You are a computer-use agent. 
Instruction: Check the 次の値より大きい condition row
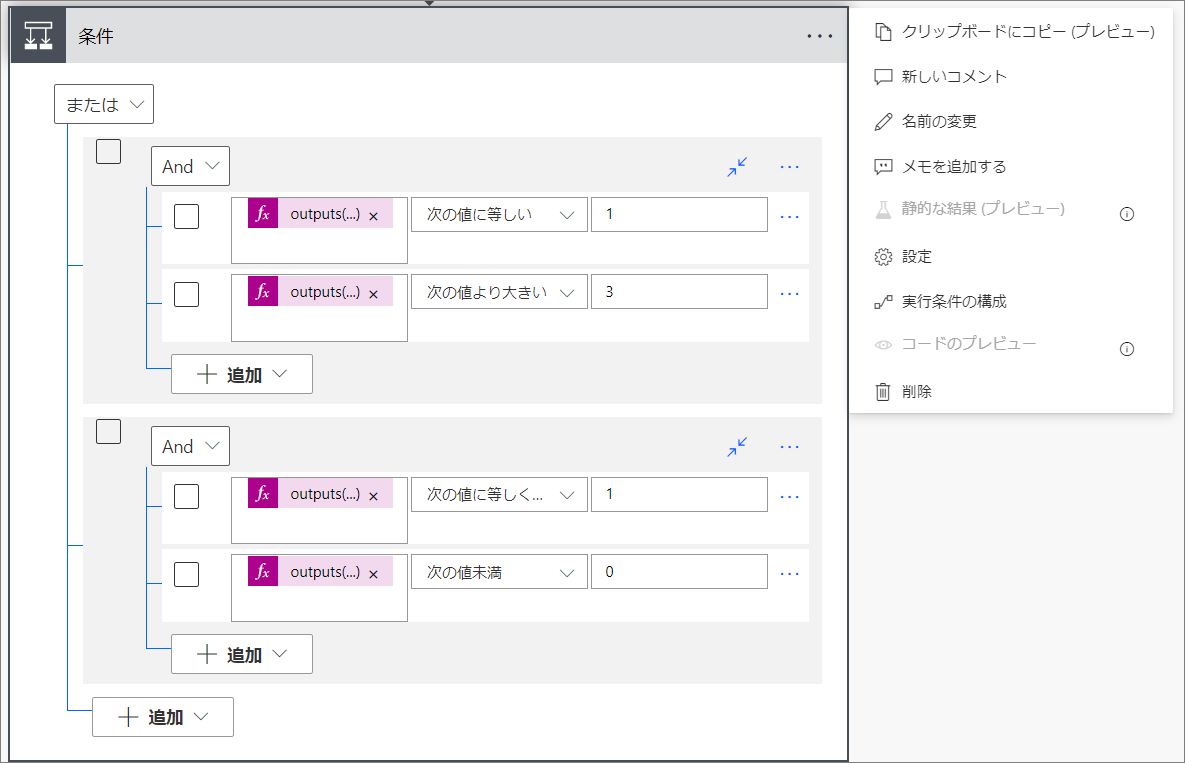coord(187,294)
